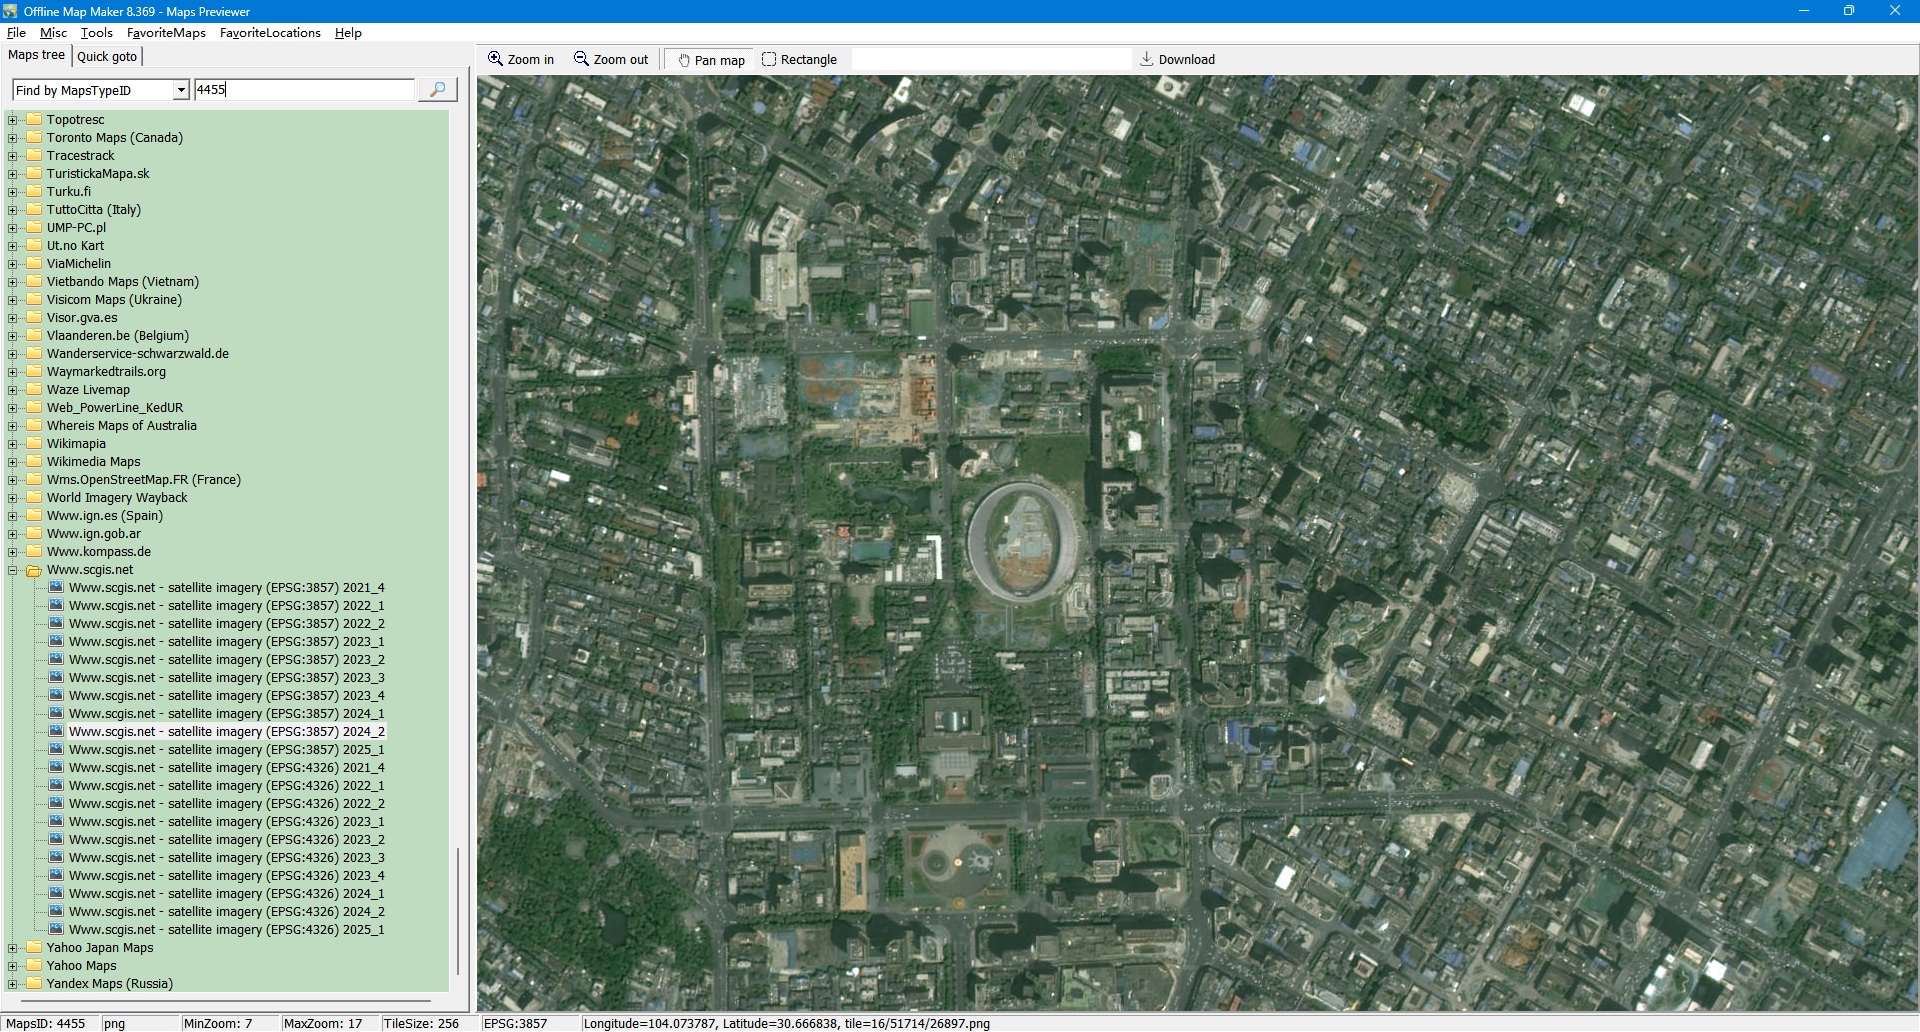Click the Zoom out magnifier icon
The width and height of the screenshot is (1920, 1032).
[x=581, y=59]
